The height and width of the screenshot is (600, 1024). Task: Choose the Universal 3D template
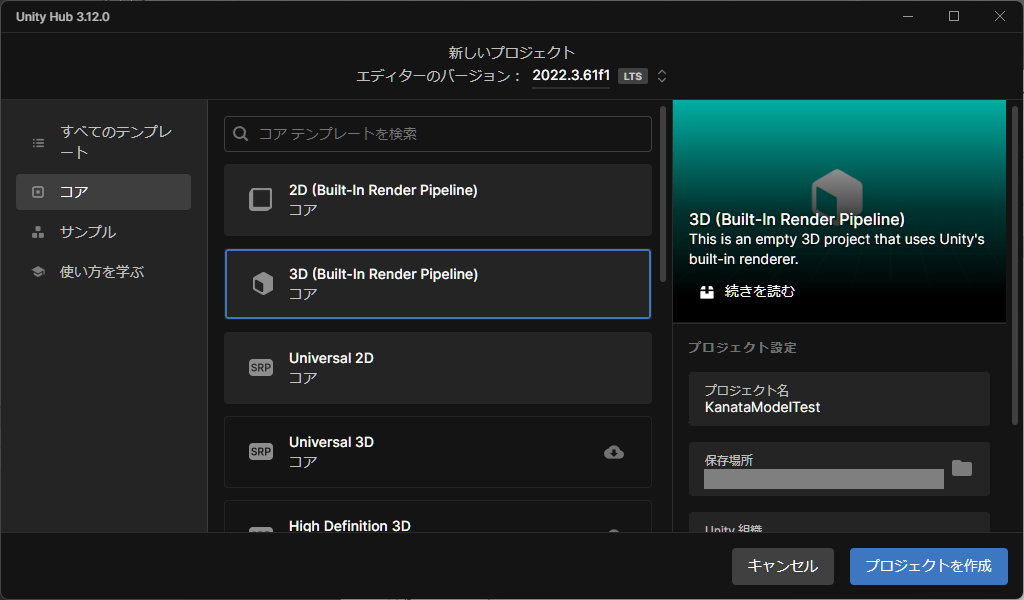pyautogui.click(x=438, y=452)
